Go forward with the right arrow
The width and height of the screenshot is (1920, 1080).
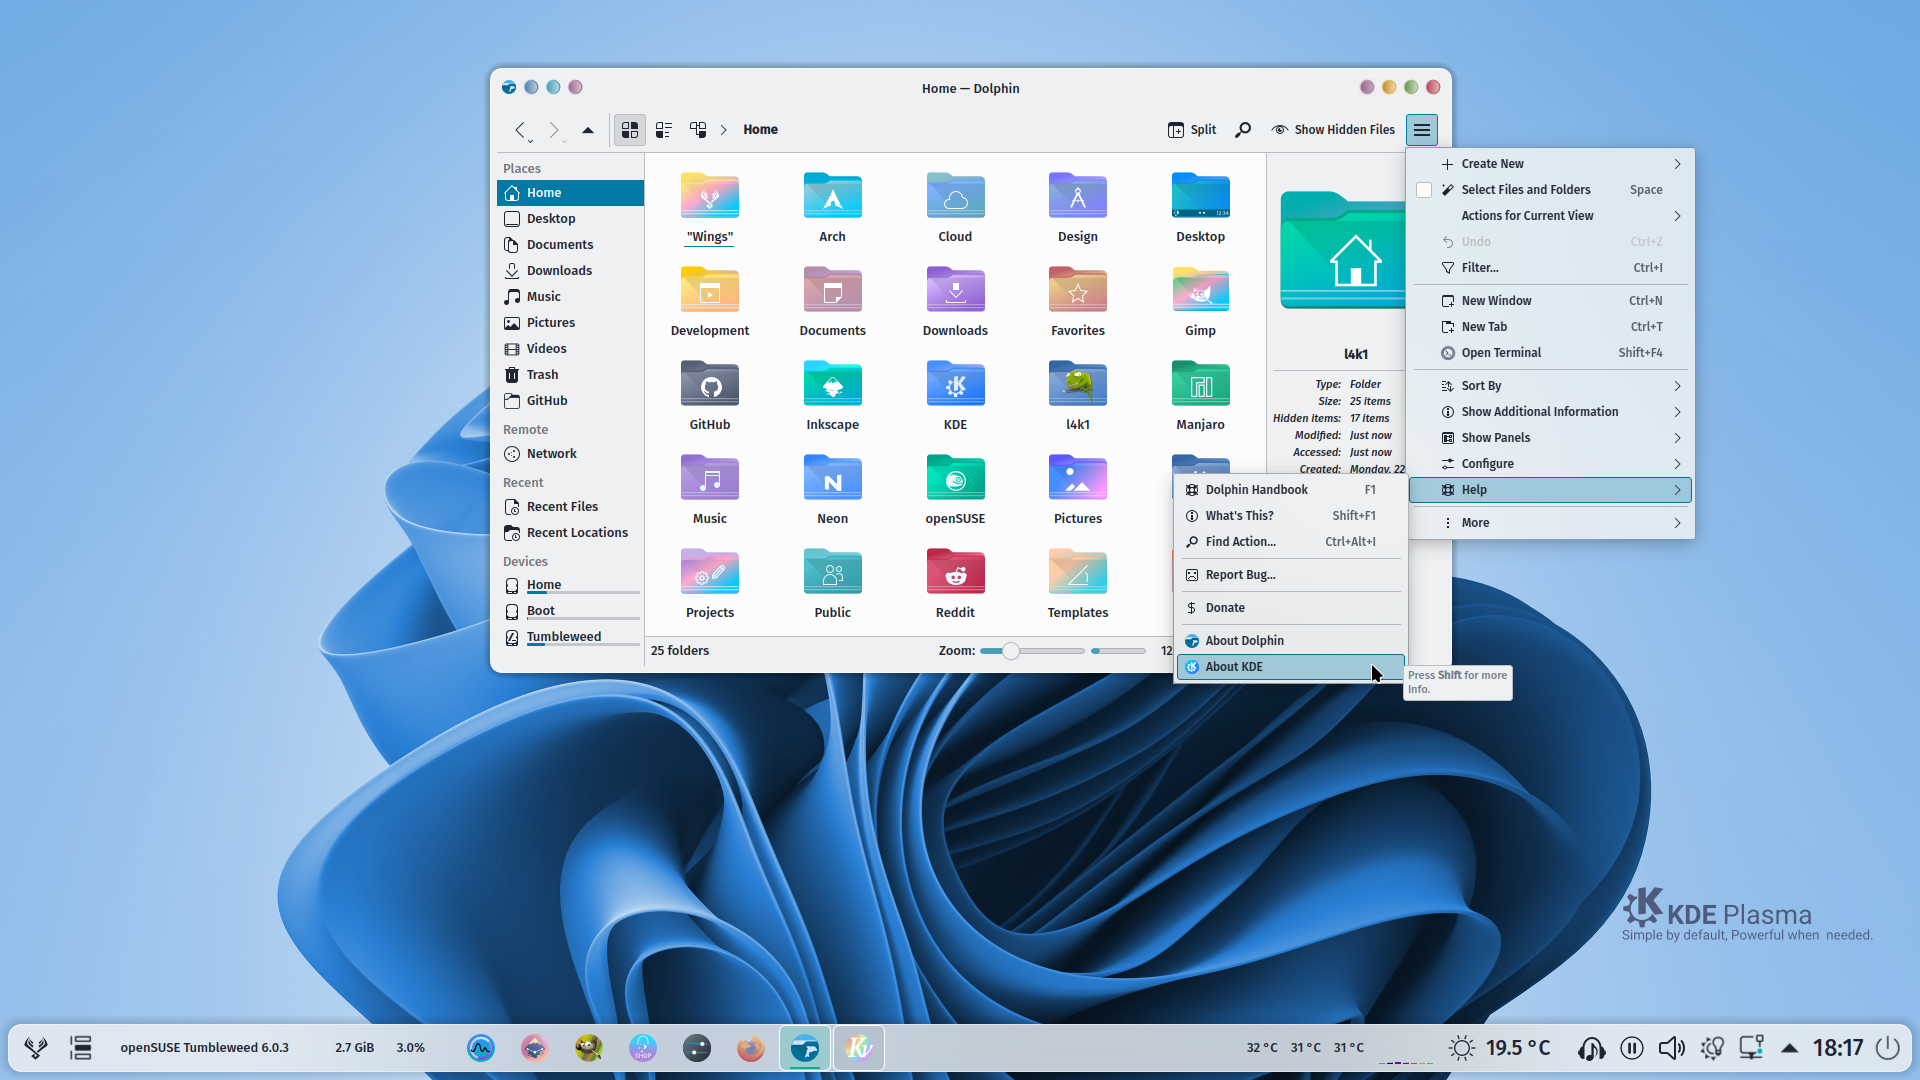tap(554, 130)
